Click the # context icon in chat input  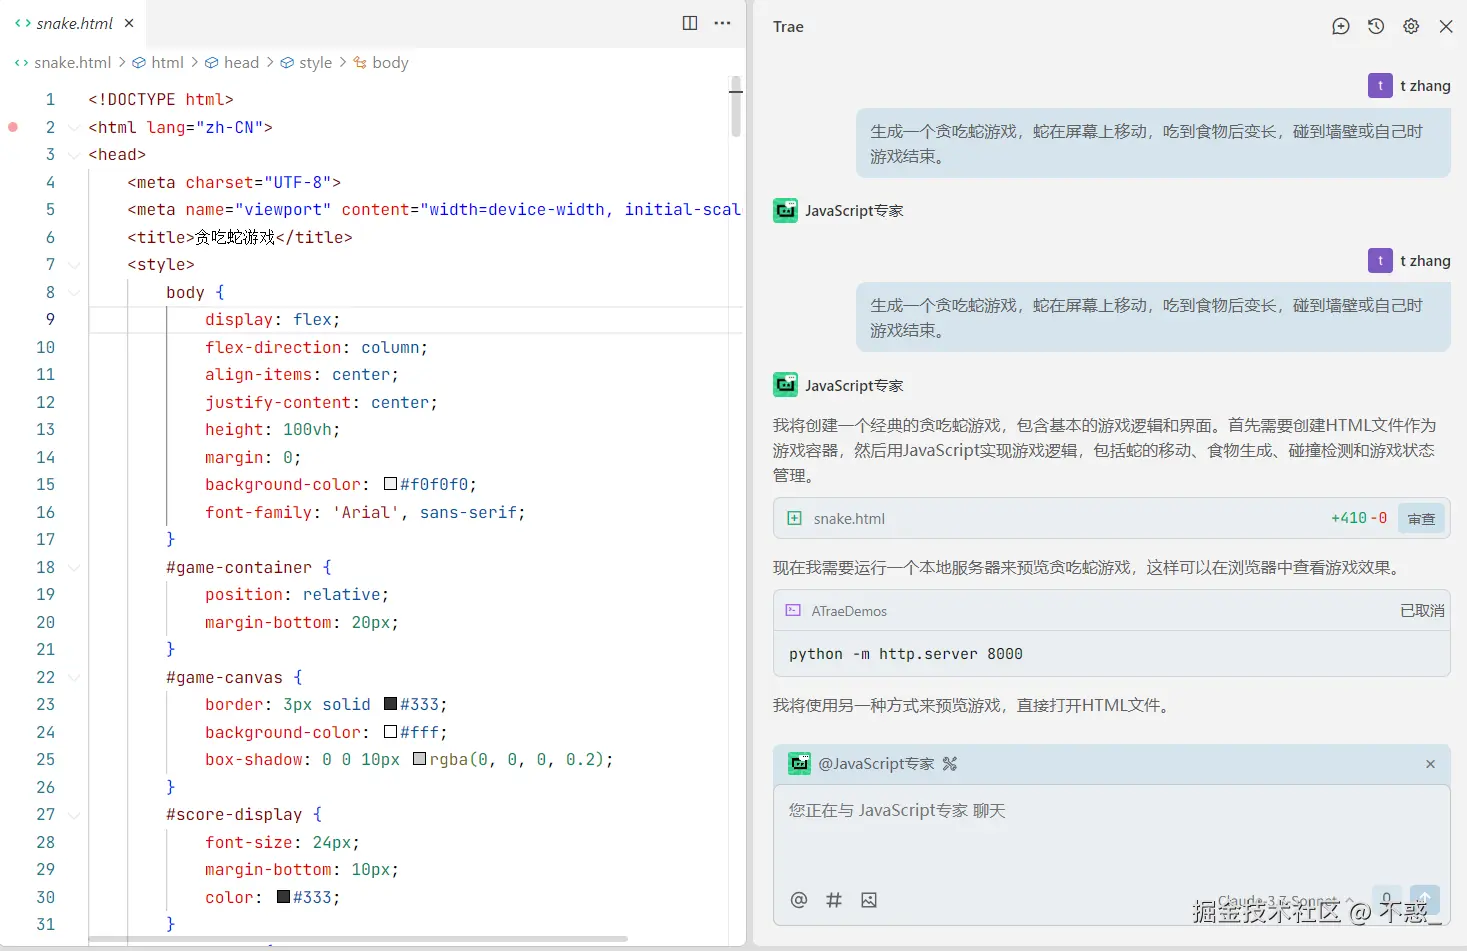(834, 900)
